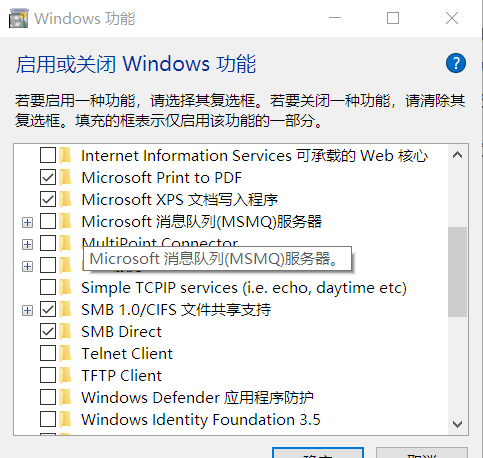This screenshot has height=458, width=483.
Task: Click folder icon beside Simple TCPIP services
Action: coord(66,287)
